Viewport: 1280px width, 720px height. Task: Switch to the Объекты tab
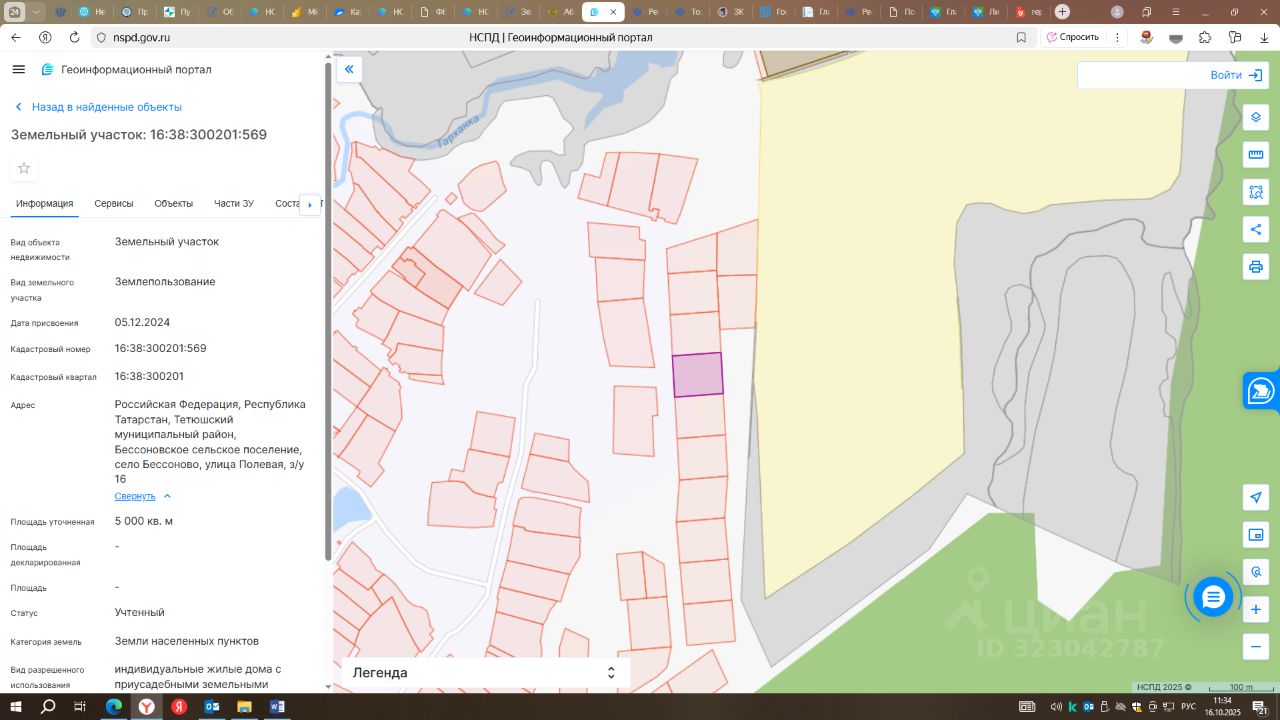(174, 203)
